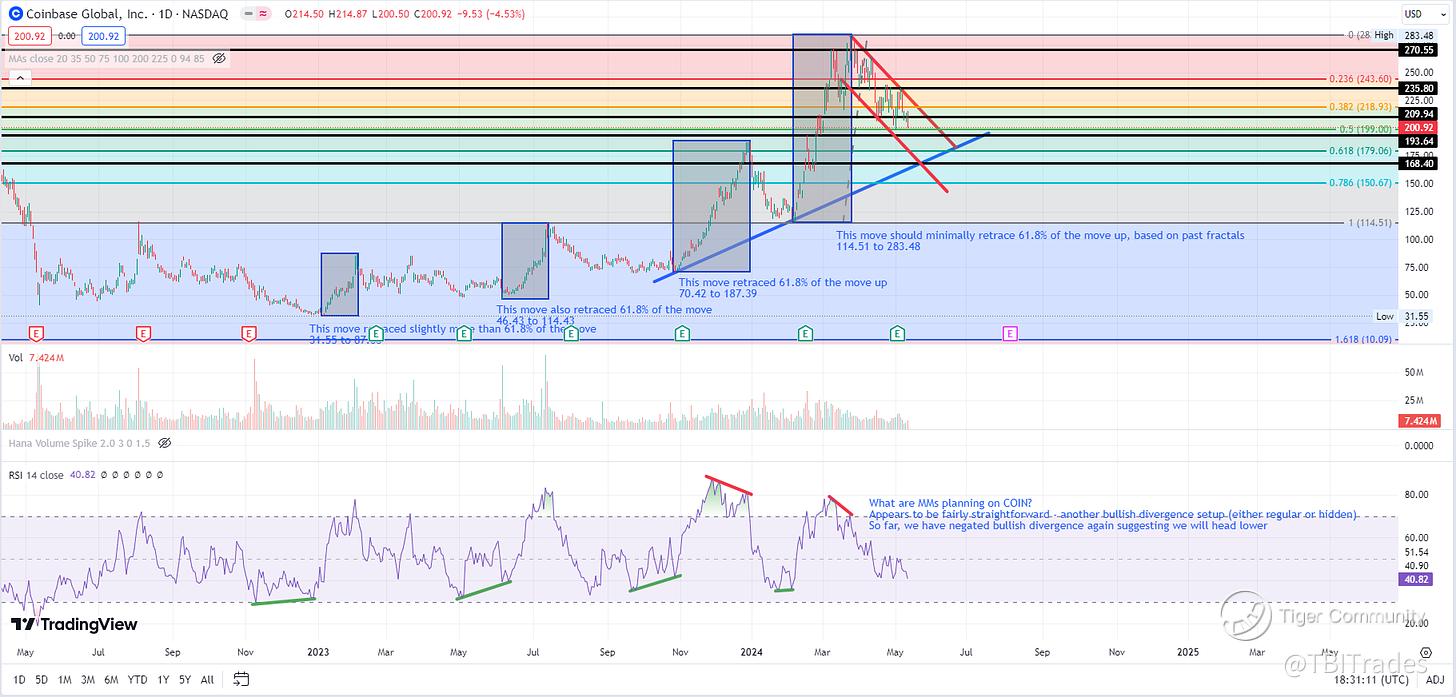The height and width of the screenshot is (697, 1456).
Task: Click the 168.40 black price label
Action: [1420, 163]
